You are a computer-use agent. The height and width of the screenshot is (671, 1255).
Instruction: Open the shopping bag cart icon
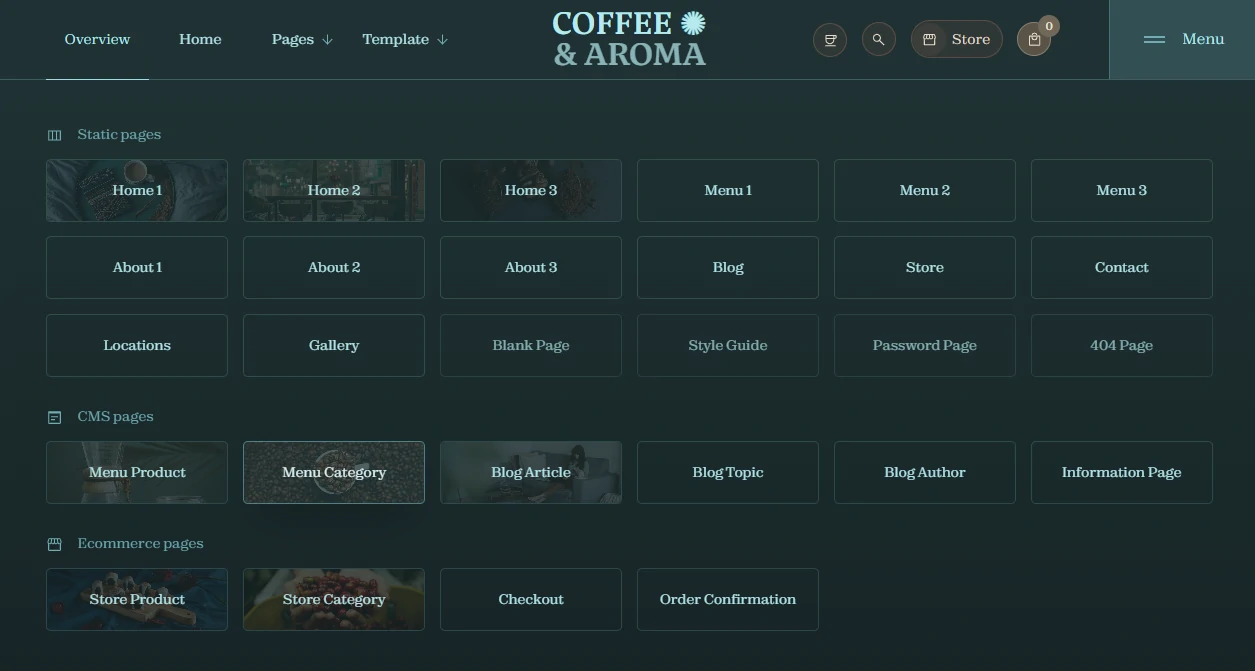point(1034,40)
